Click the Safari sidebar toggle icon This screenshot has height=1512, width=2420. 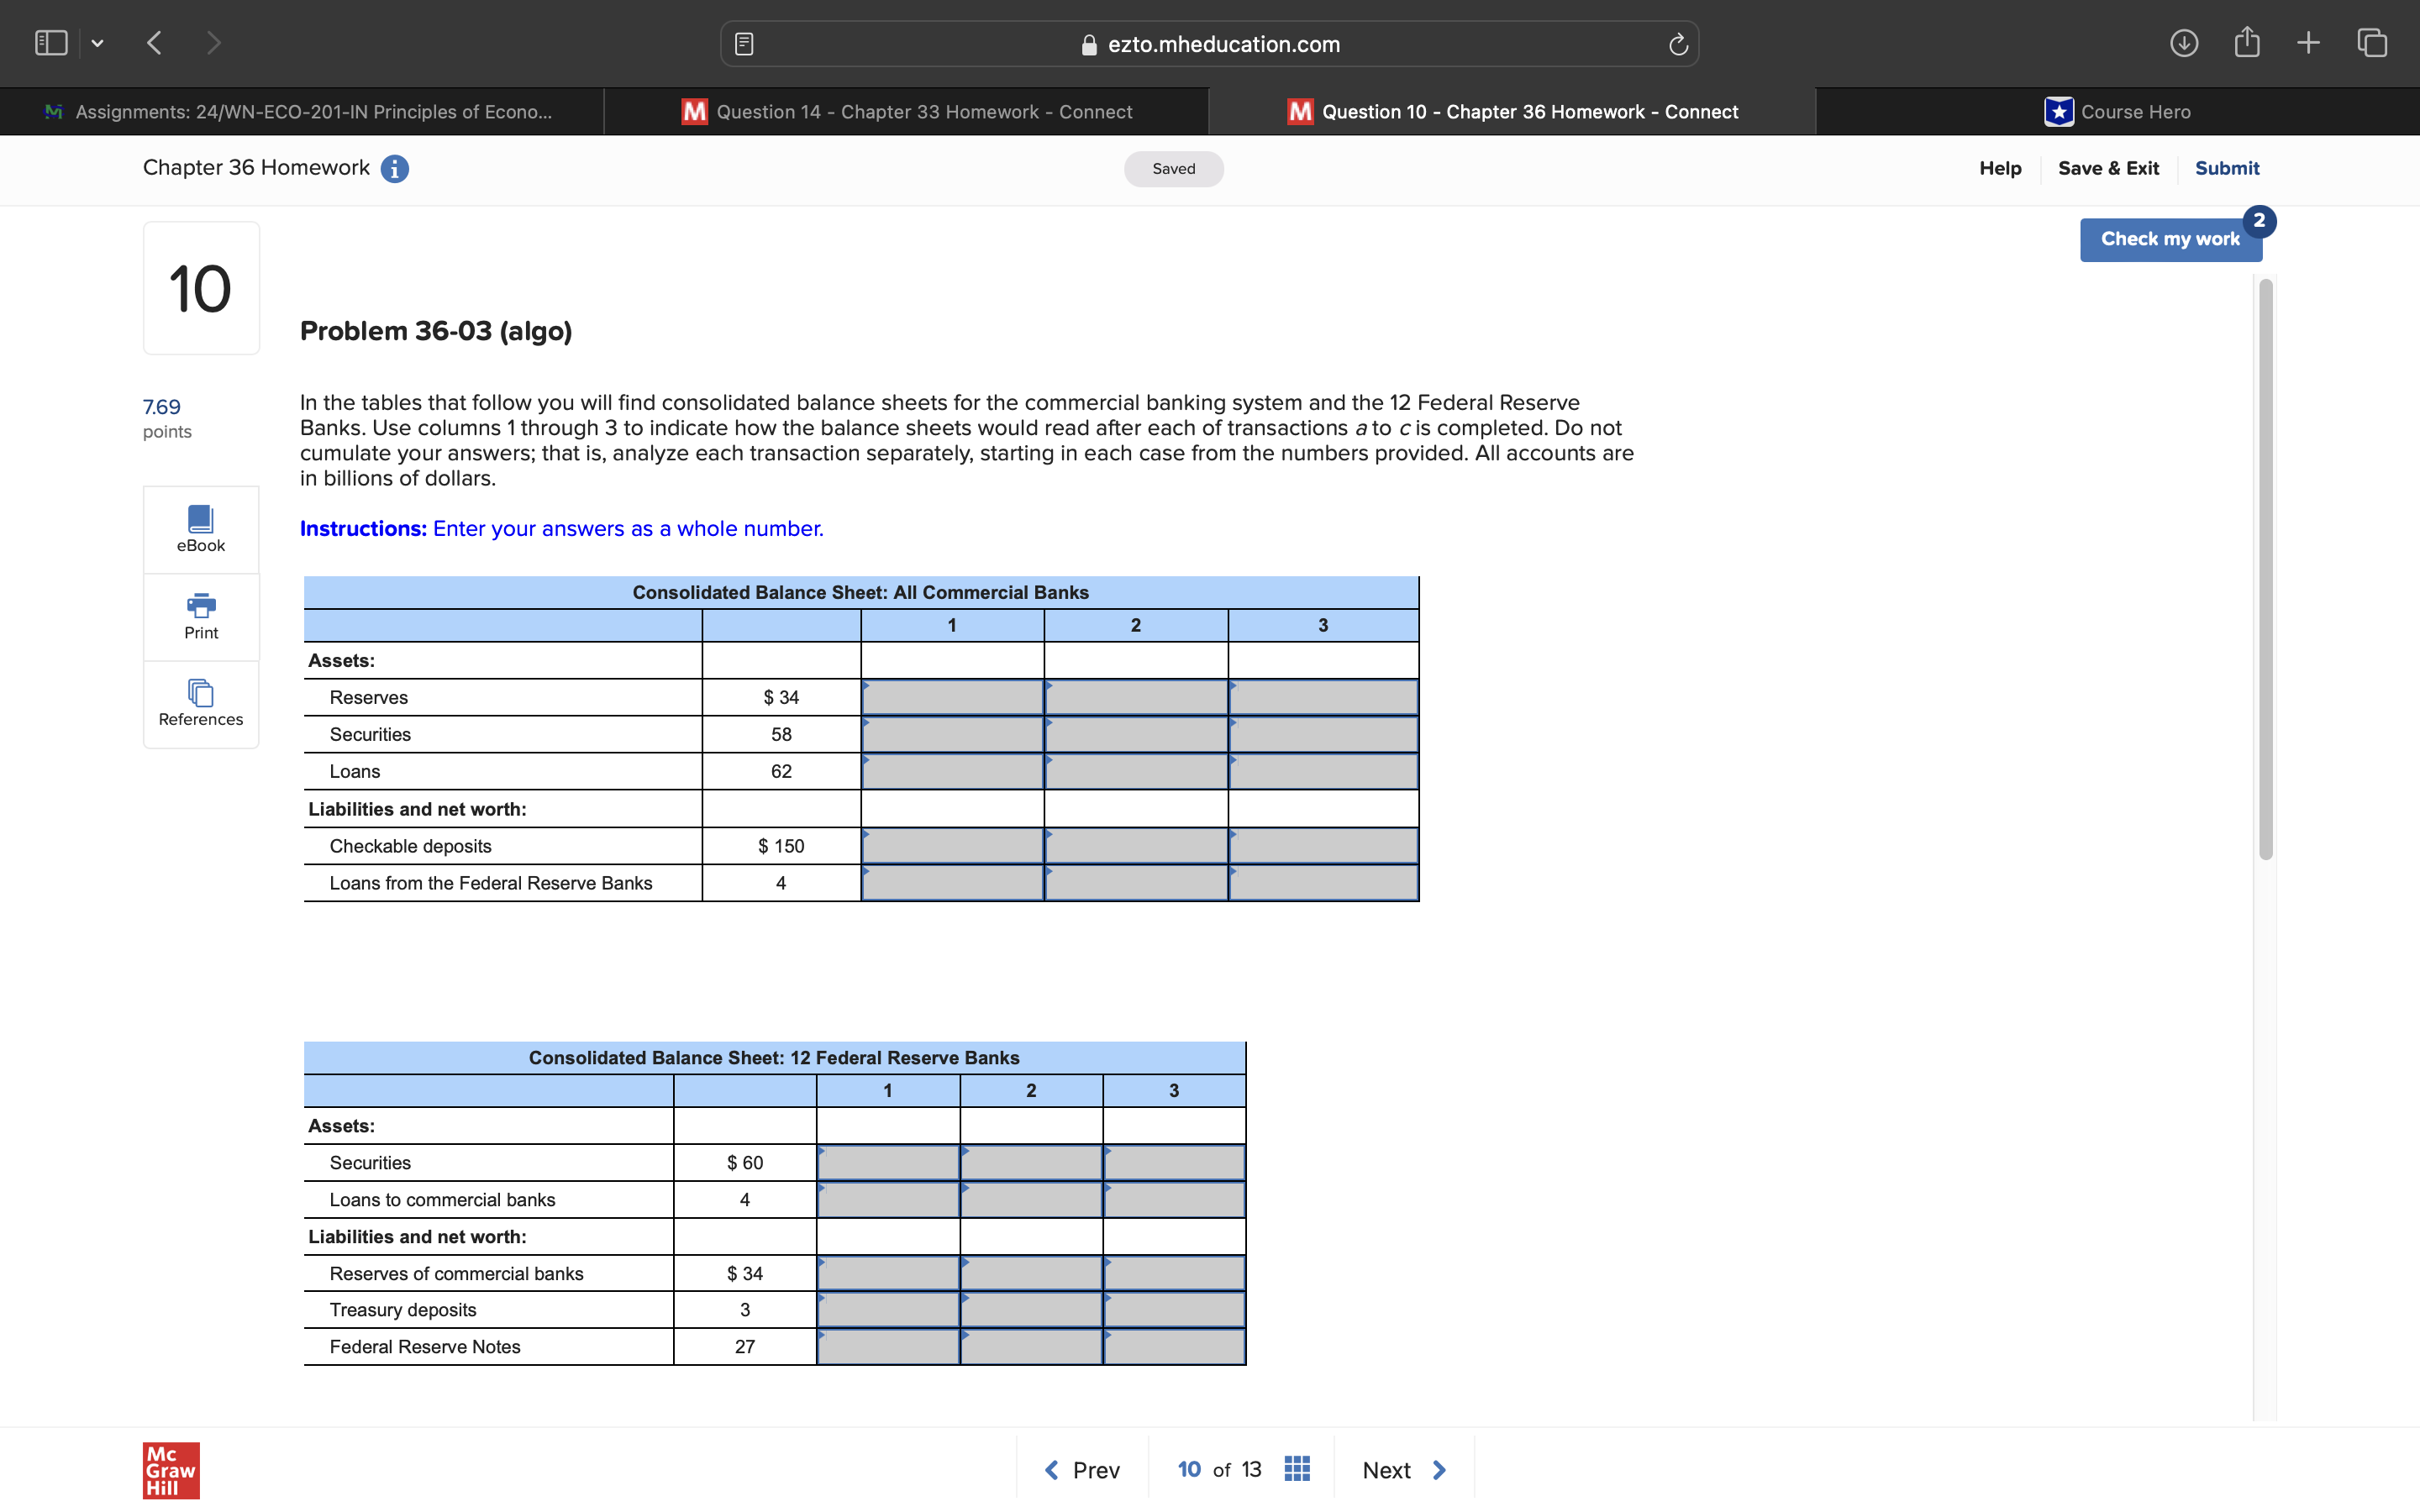[51, 43]
